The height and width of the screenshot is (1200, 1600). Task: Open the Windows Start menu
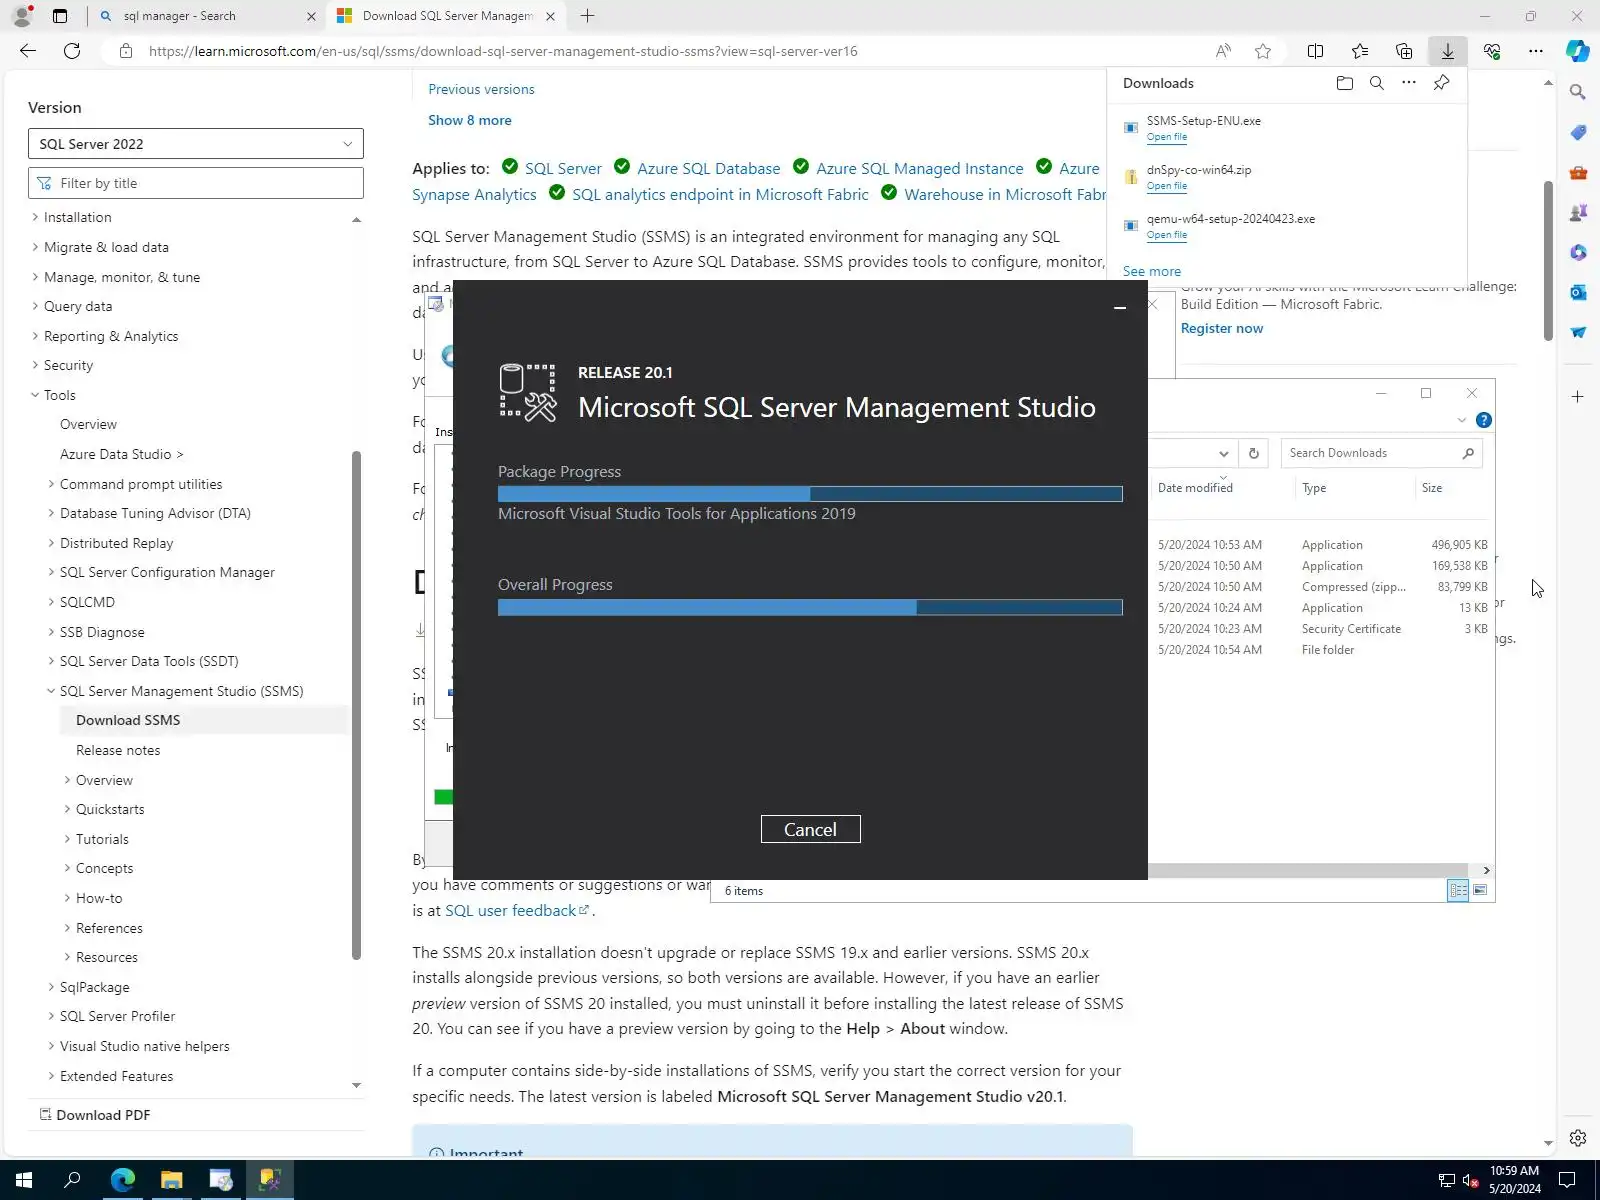(x=24, y=1180)
